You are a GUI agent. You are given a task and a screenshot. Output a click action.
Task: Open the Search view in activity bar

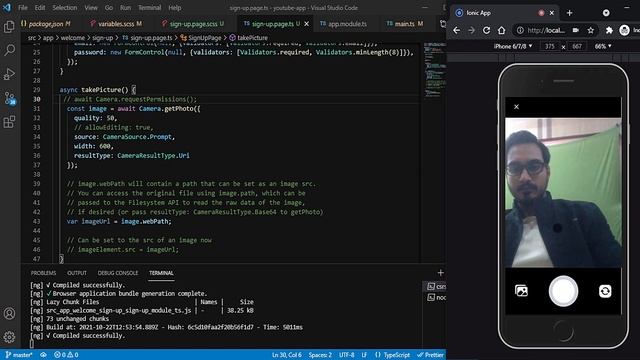point(9,50)
